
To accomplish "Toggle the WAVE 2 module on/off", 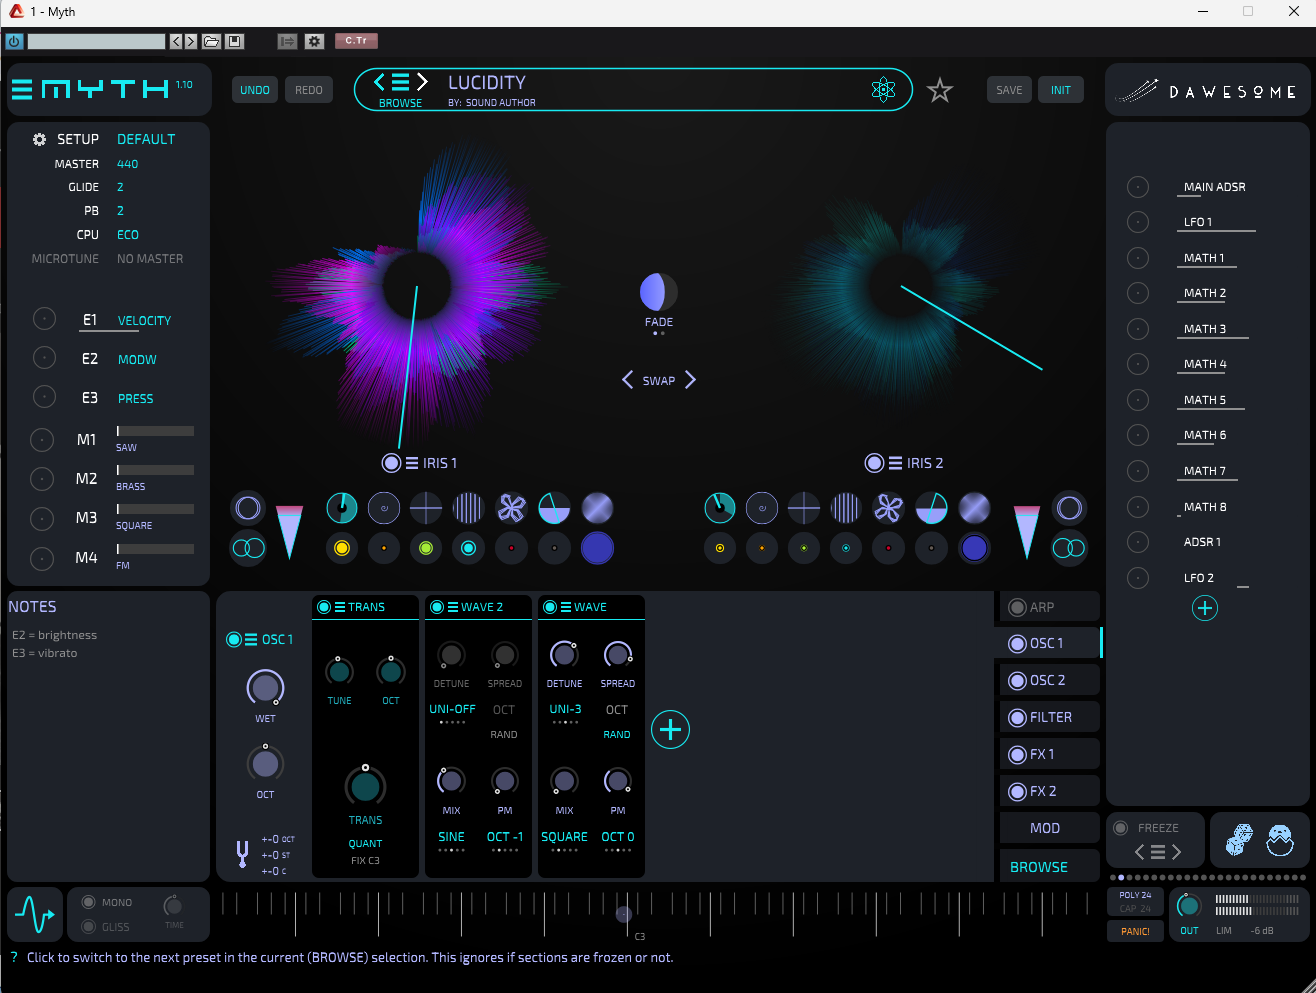I will 437,607.
